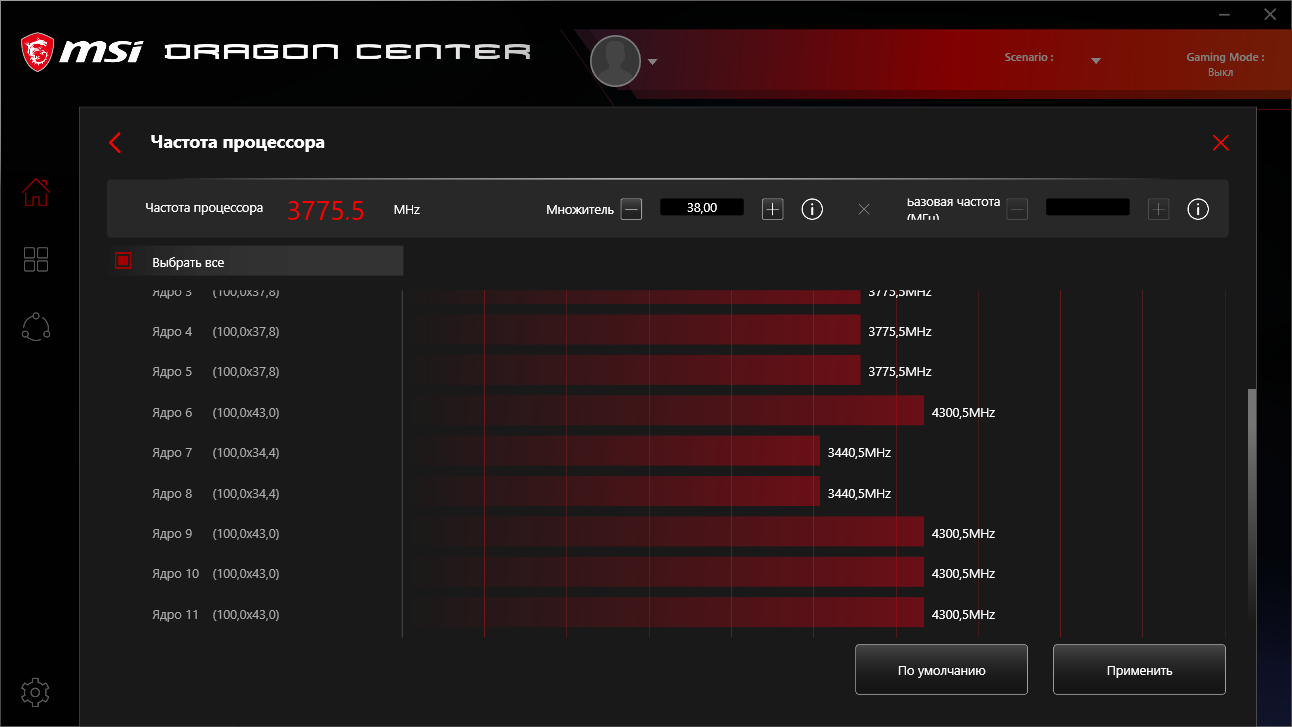Focus the Множитель field showing 38,00
Screen dimensions: 1292x727
pos(702,207)
